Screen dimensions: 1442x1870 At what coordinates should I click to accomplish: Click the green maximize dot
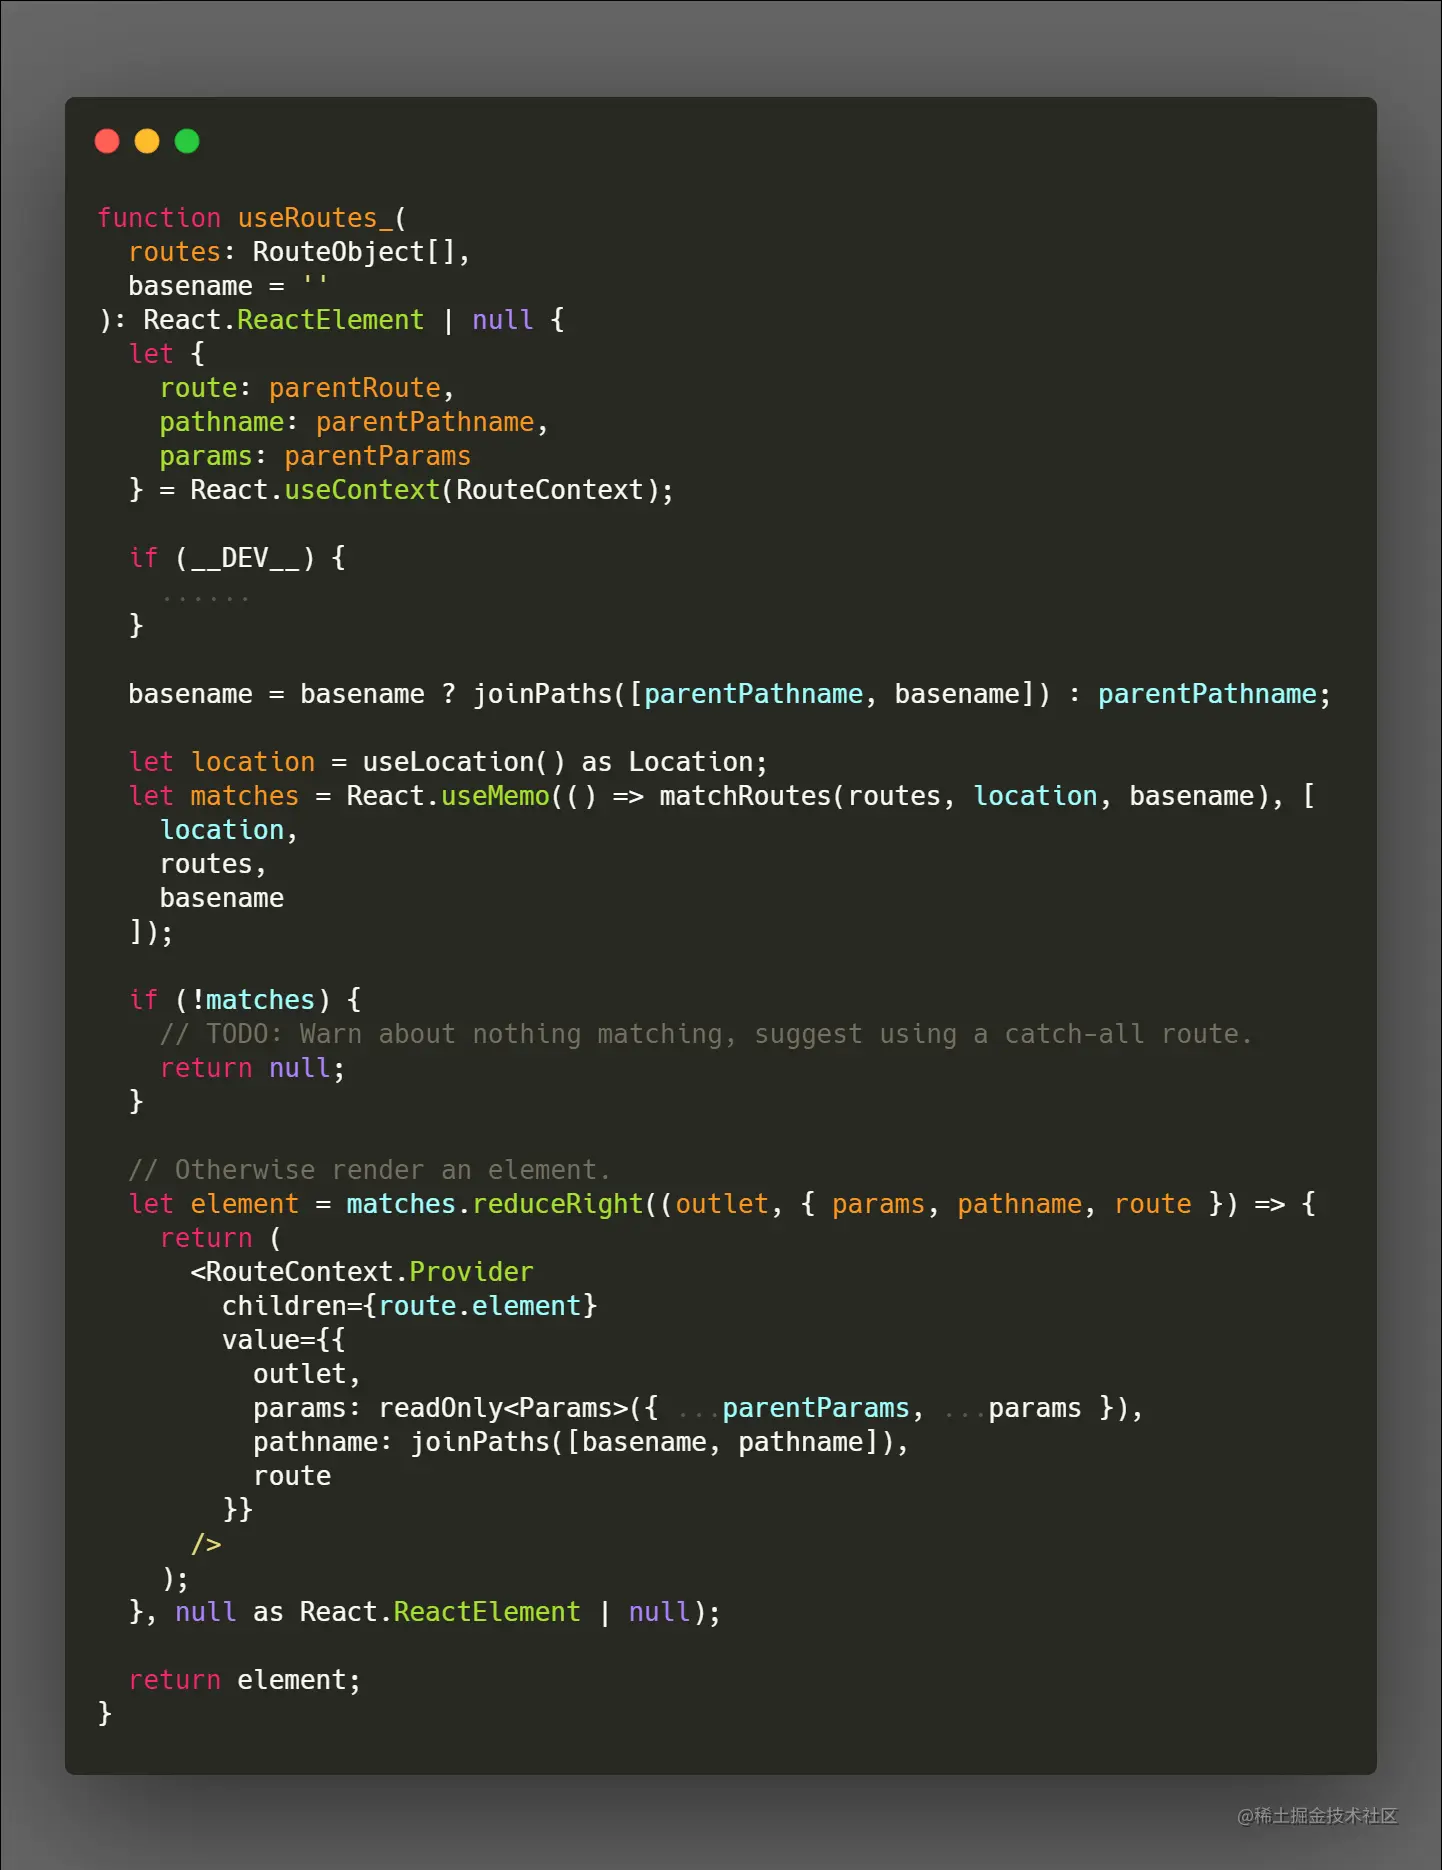tap(187, 141)
